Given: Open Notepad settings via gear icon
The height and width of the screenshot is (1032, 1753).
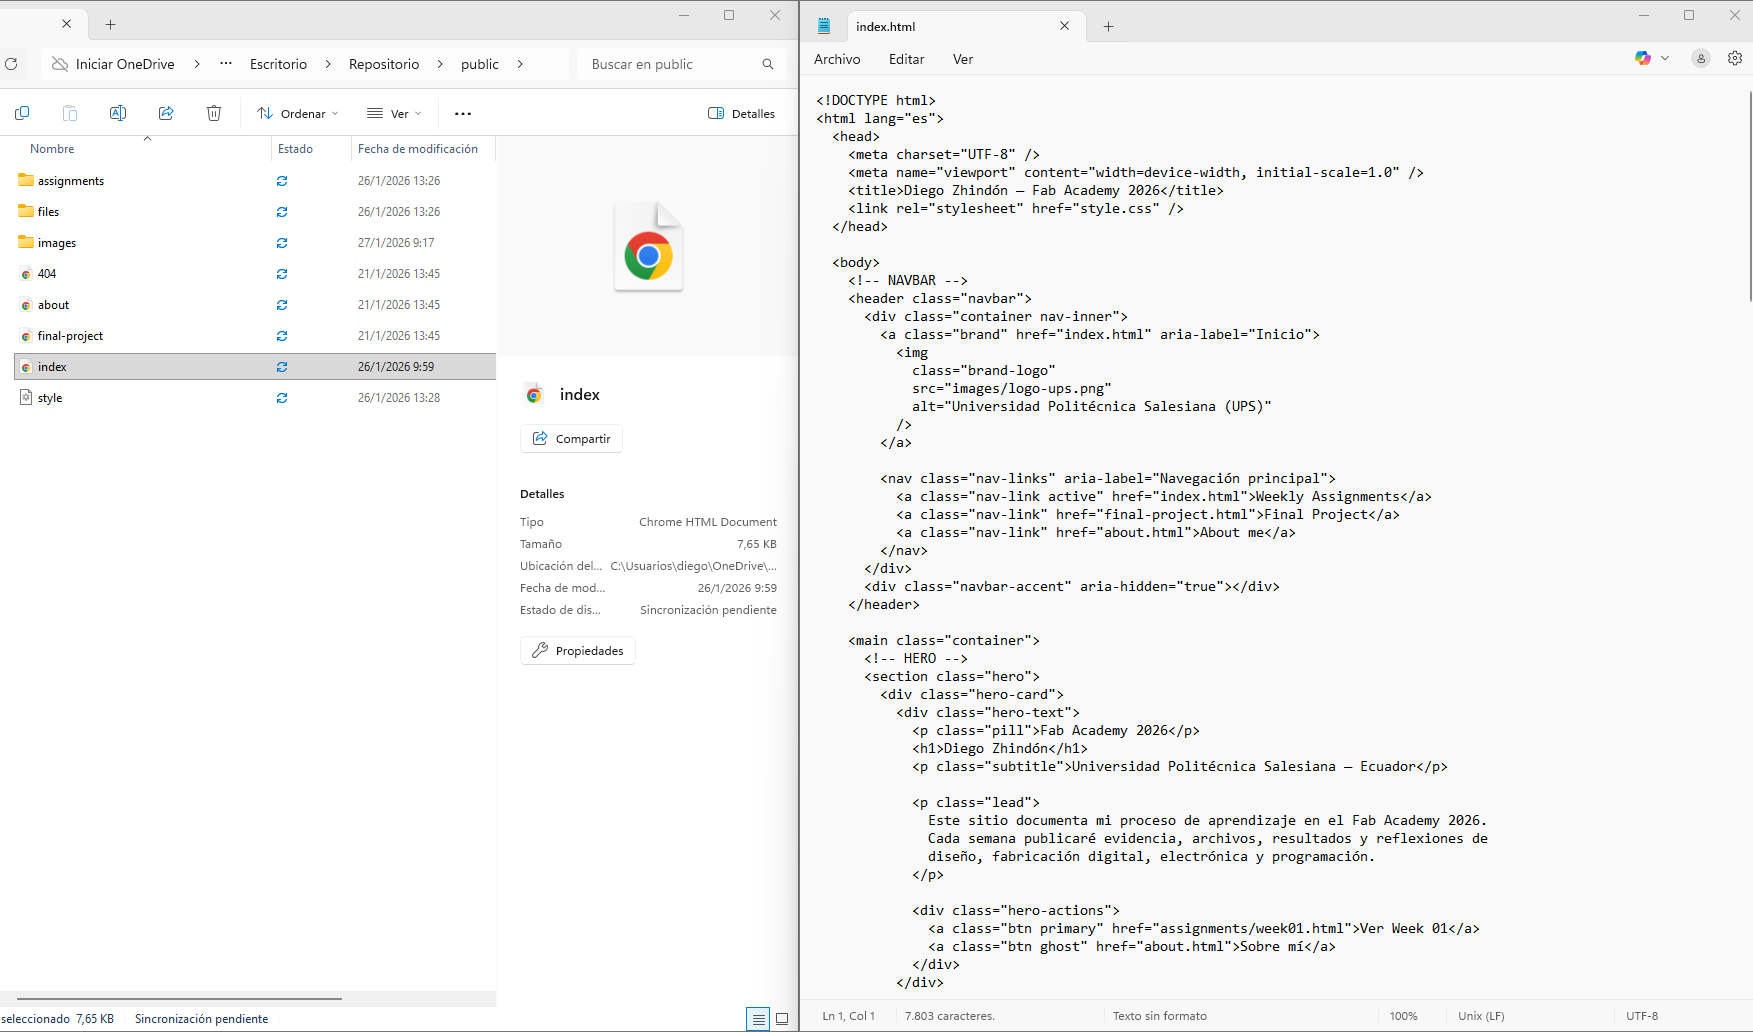Looking at the screenshot, I should coord(1735,58).
